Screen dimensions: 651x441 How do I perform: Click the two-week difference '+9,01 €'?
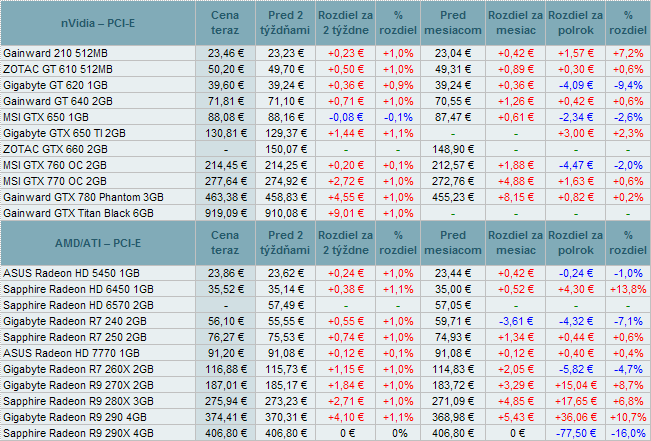tap(346, 213)
